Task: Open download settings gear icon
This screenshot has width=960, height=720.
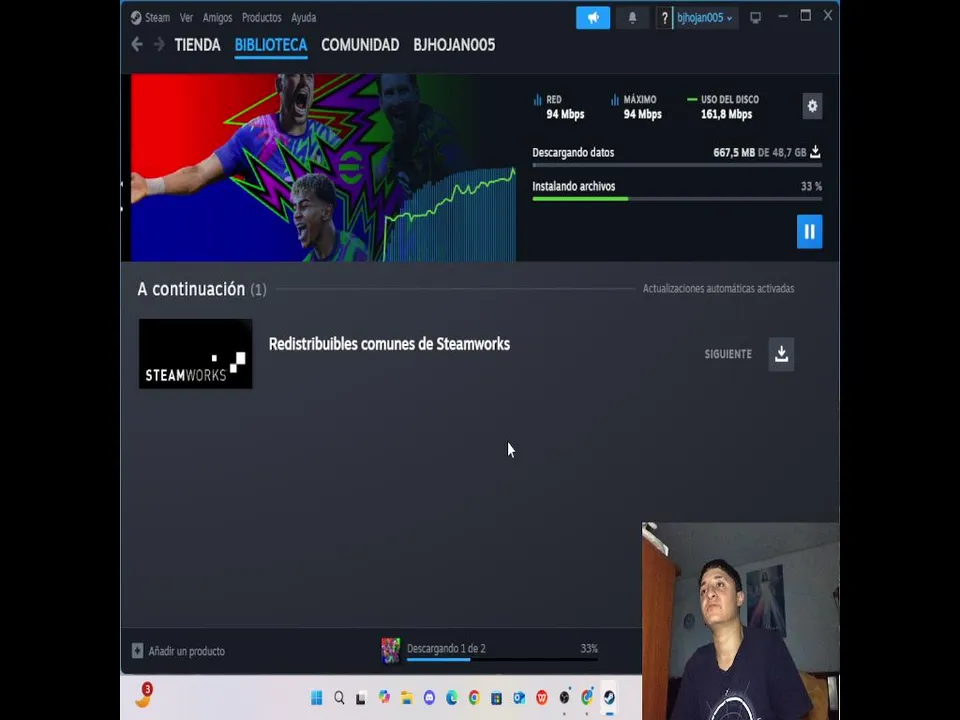Action: [x=812, y=106]
